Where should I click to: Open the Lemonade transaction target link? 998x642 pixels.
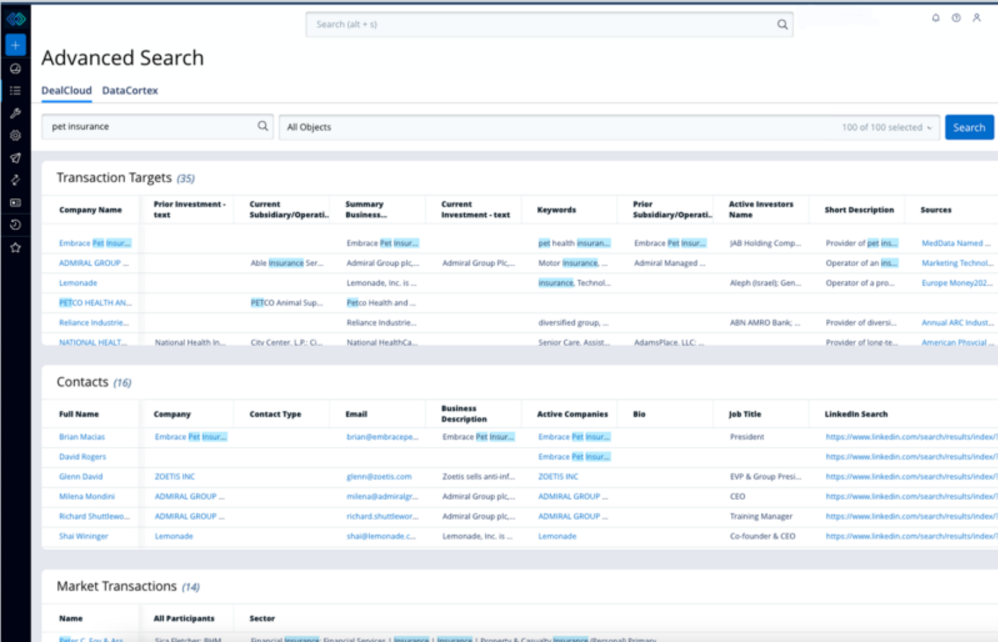click(x=78, y=283)
